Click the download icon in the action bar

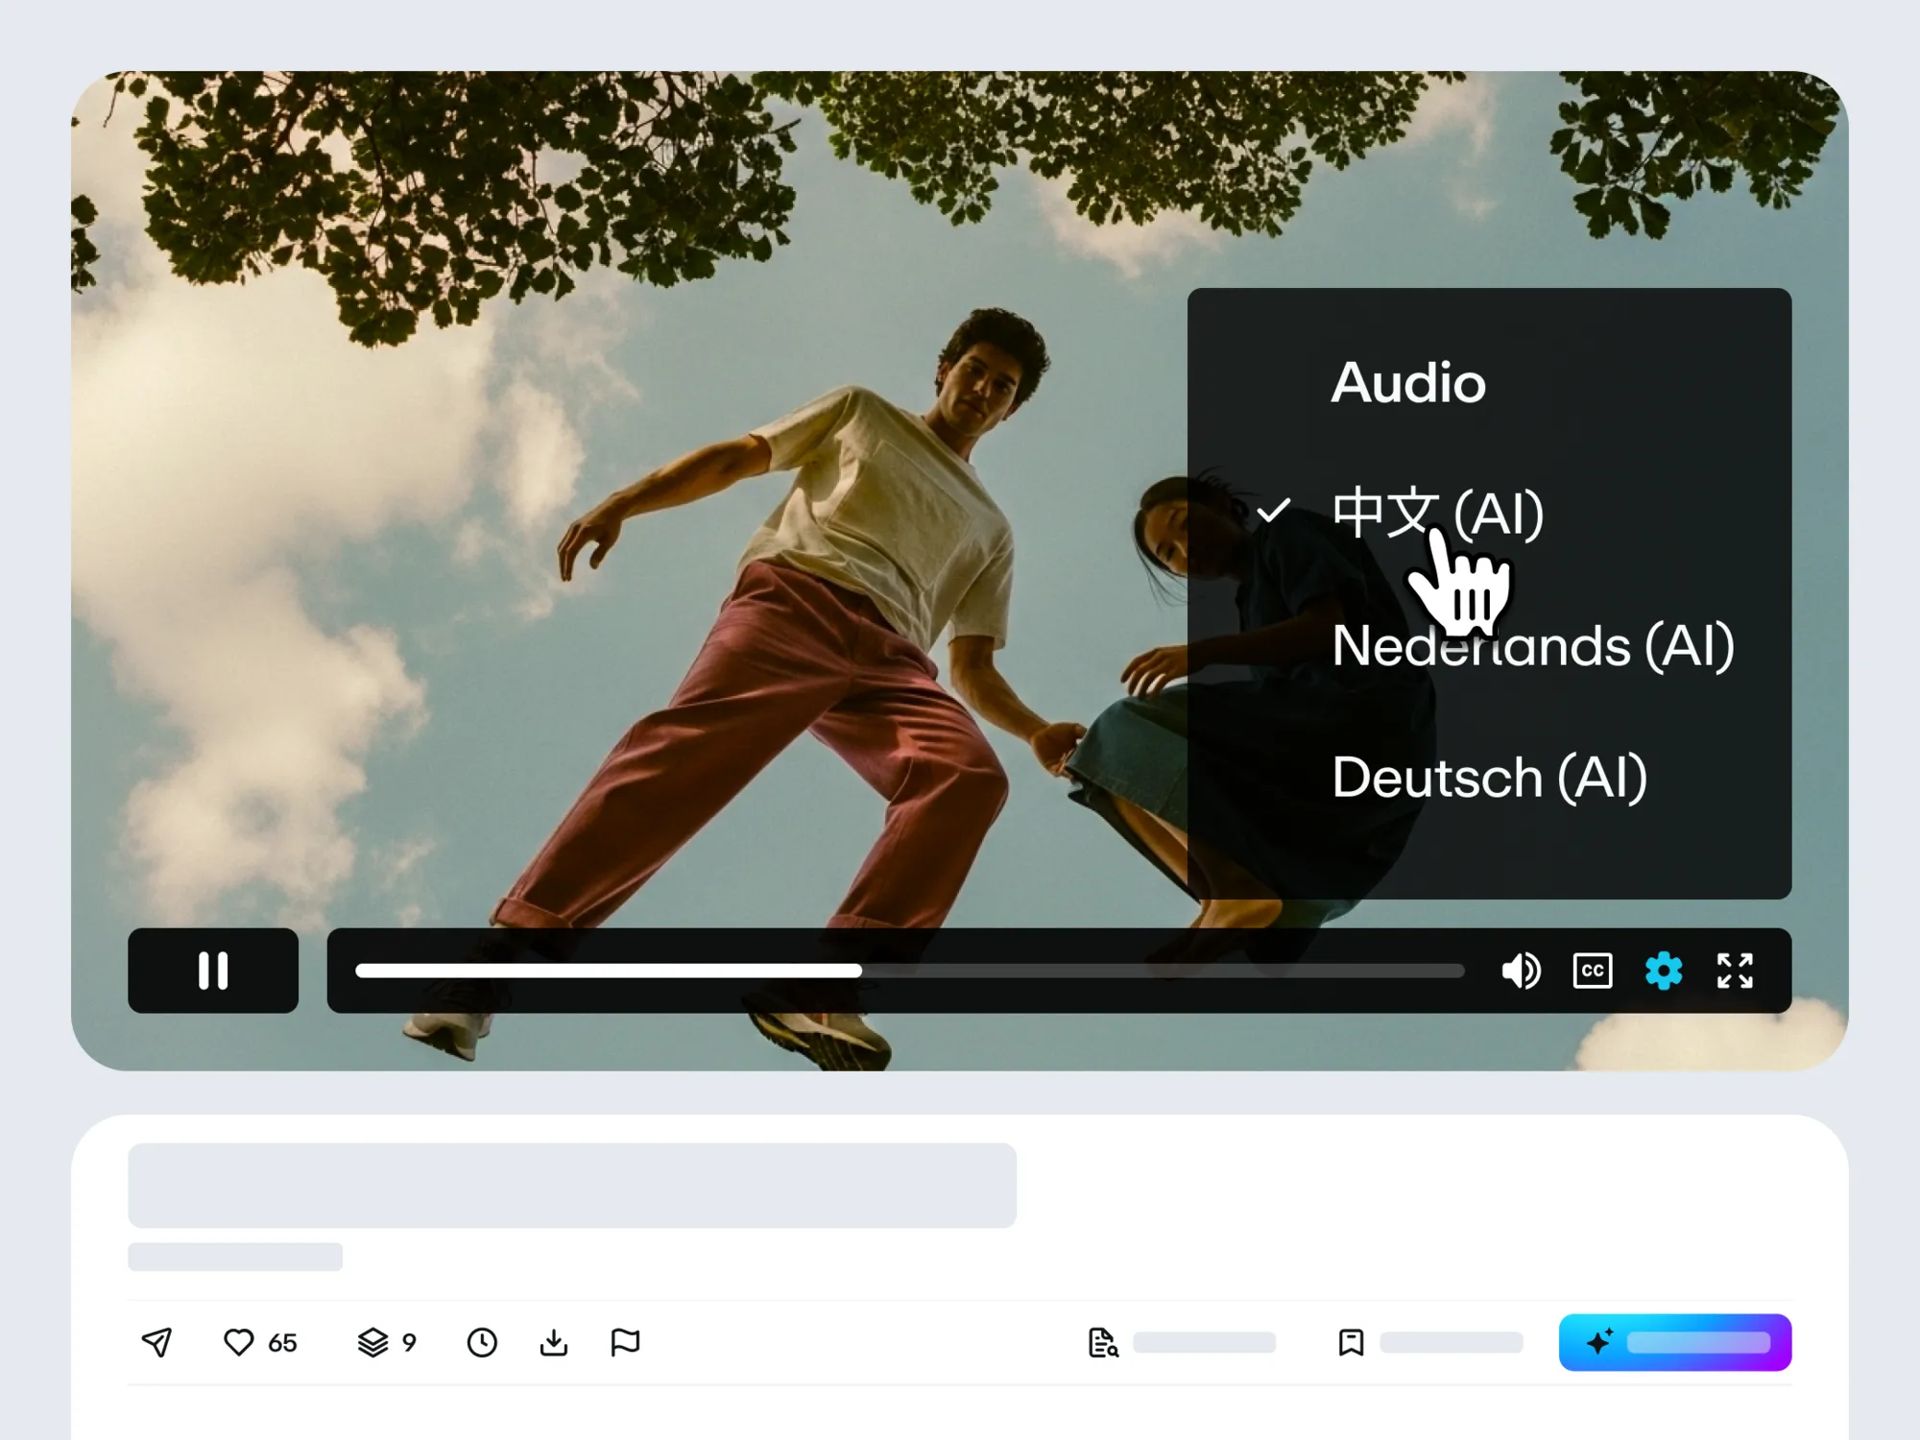(553, 1343)
